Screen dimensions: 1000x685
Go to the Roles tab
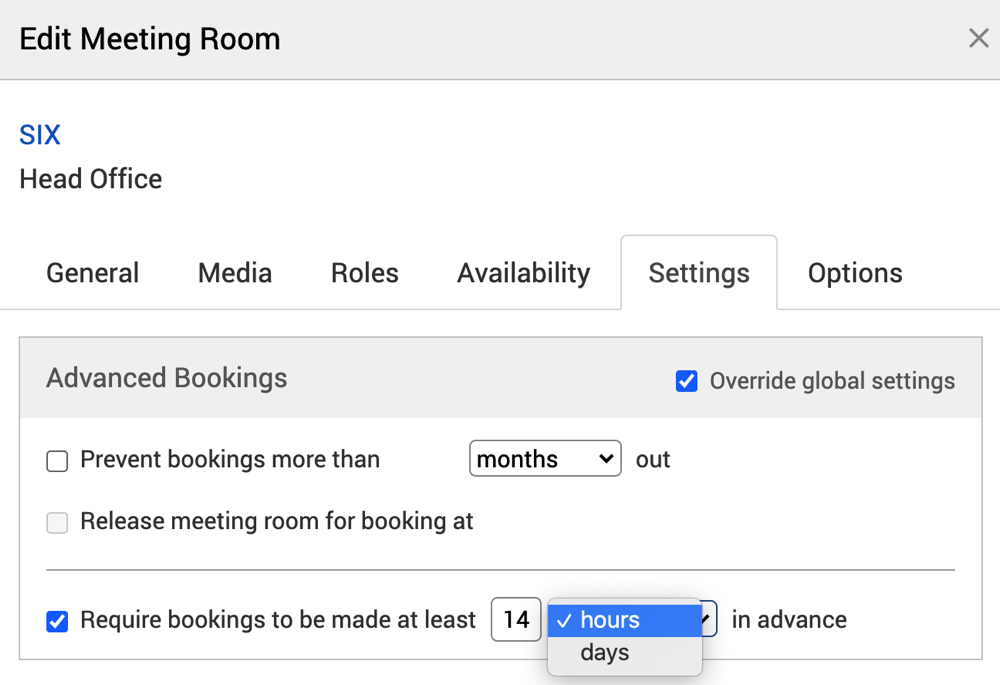[x=365, y=273]
